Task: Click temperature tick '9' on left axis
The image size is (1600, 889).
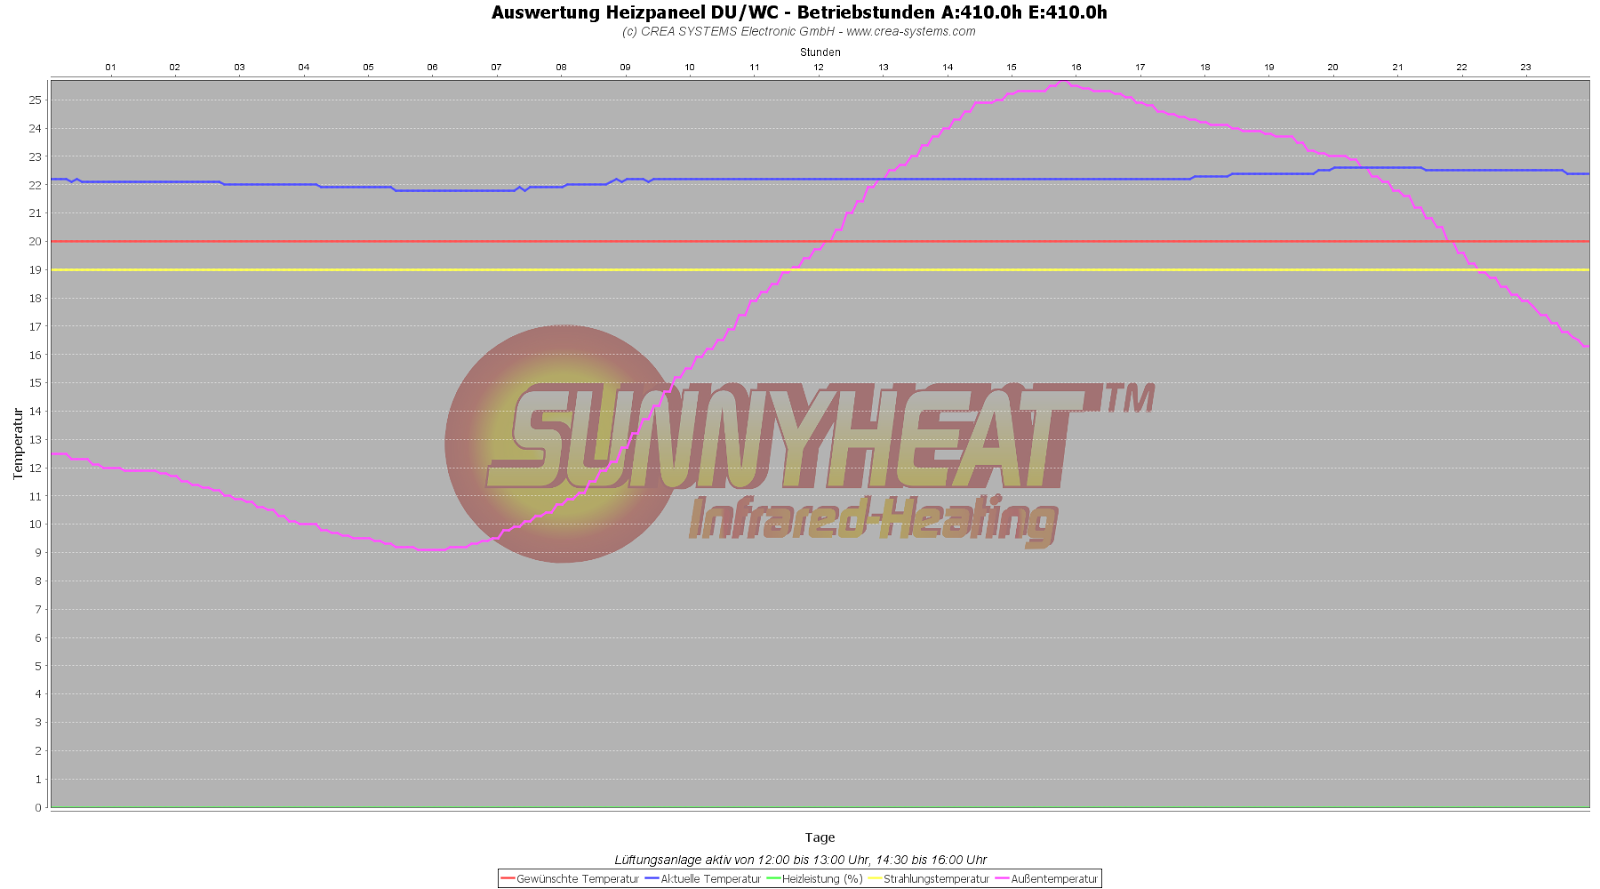Action: [38, 553]
